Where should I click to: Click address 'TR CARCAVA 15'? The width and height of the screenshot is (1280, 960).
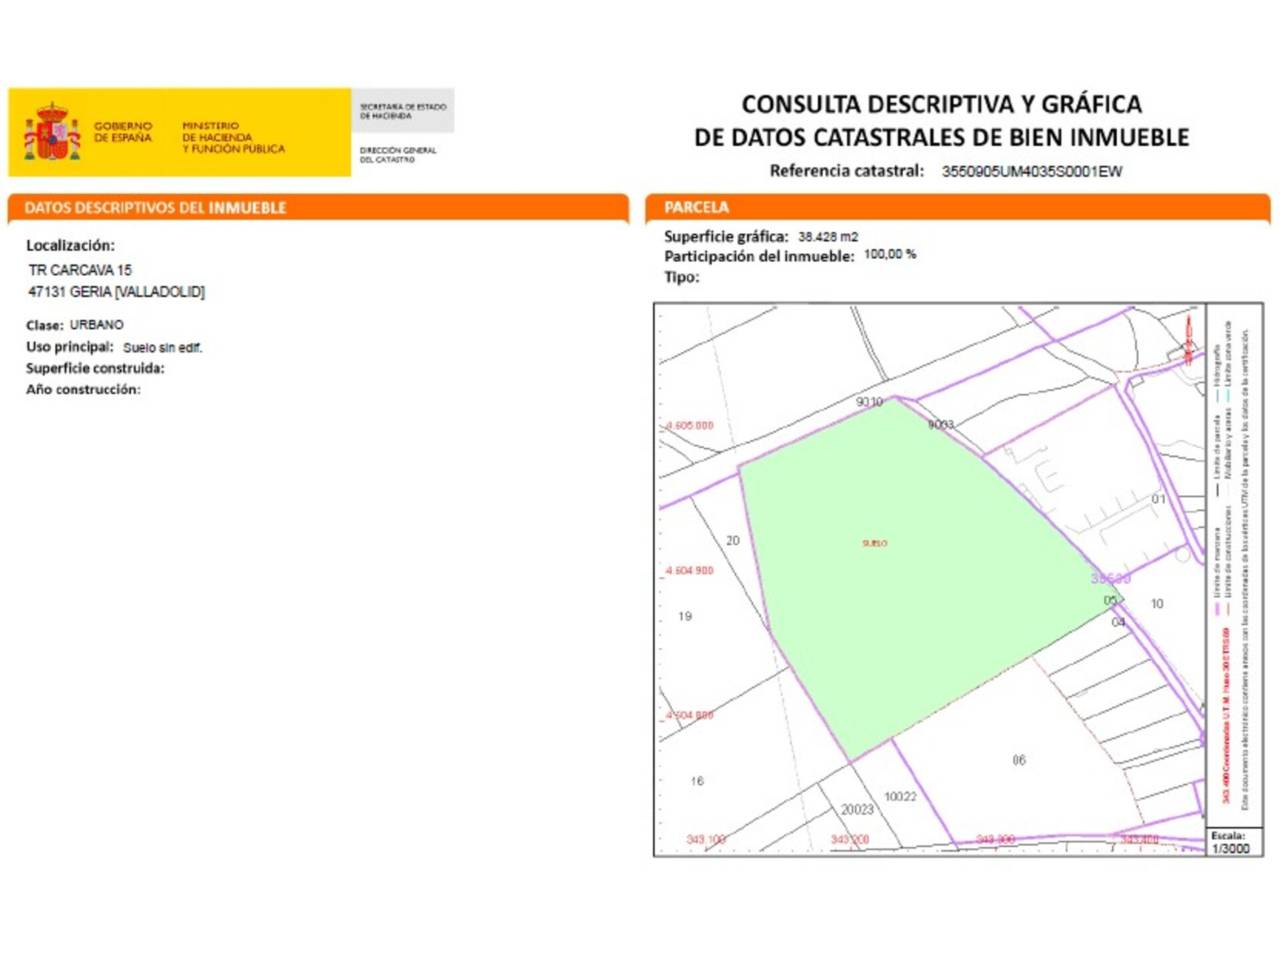80,270
